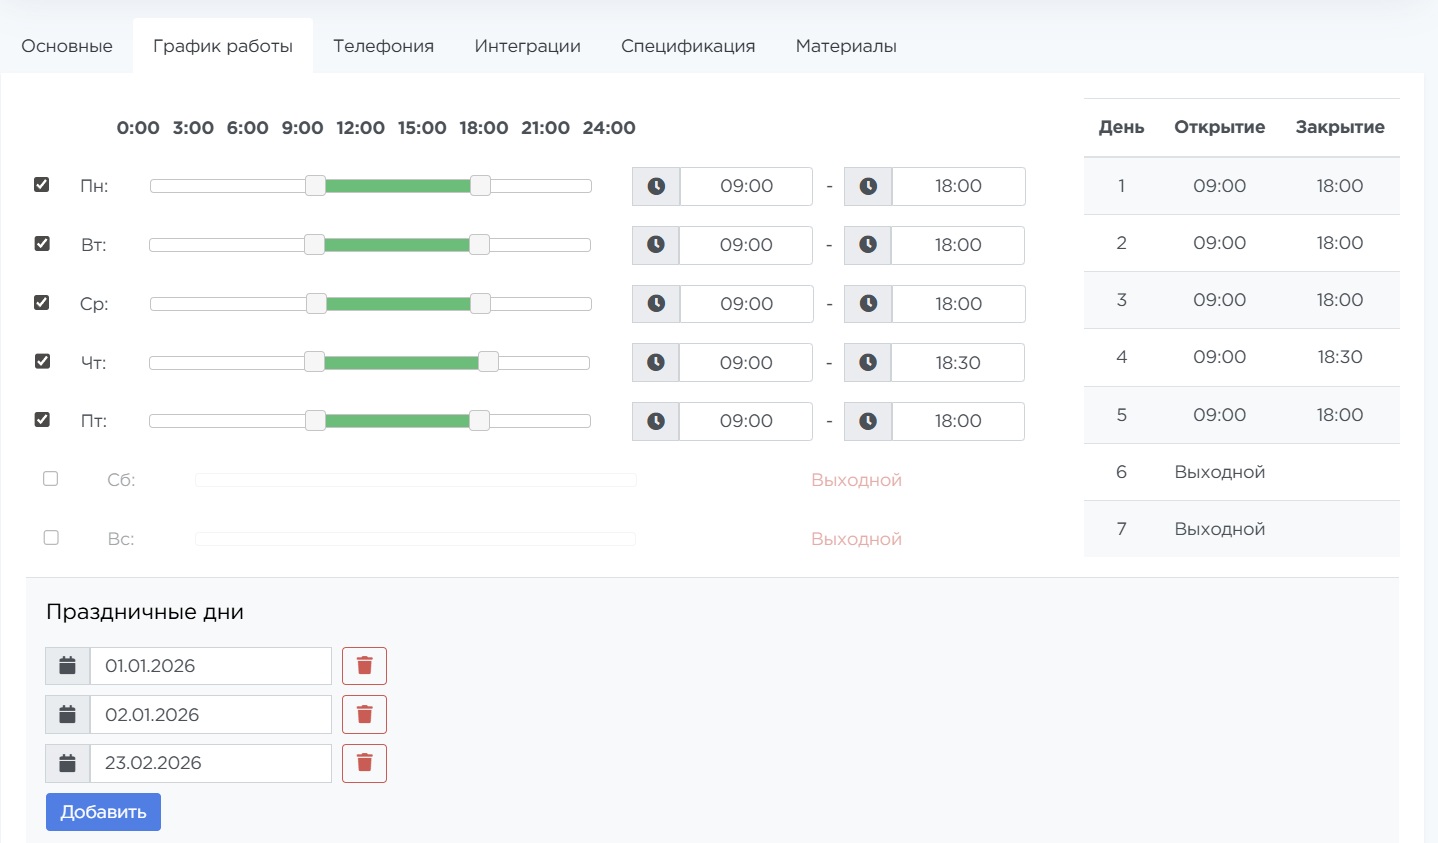Click the clock icon for Thursday closing time

point(868,363)
